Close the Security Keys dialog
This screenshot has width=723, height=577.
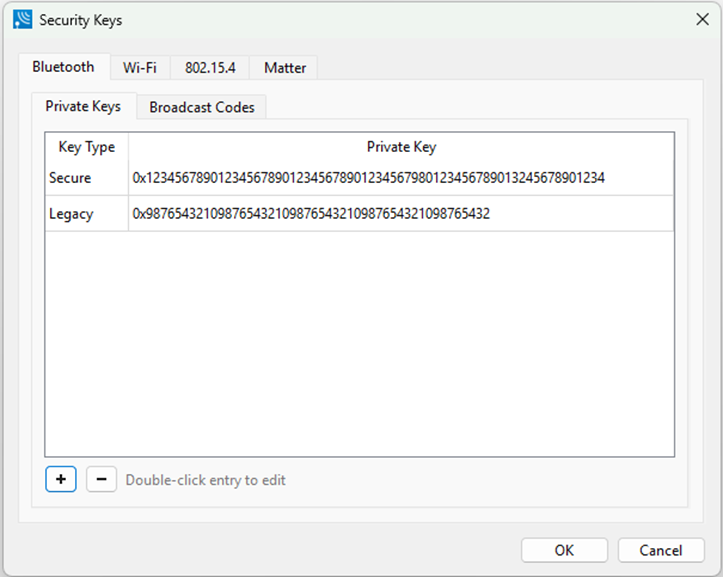point(702,19)
